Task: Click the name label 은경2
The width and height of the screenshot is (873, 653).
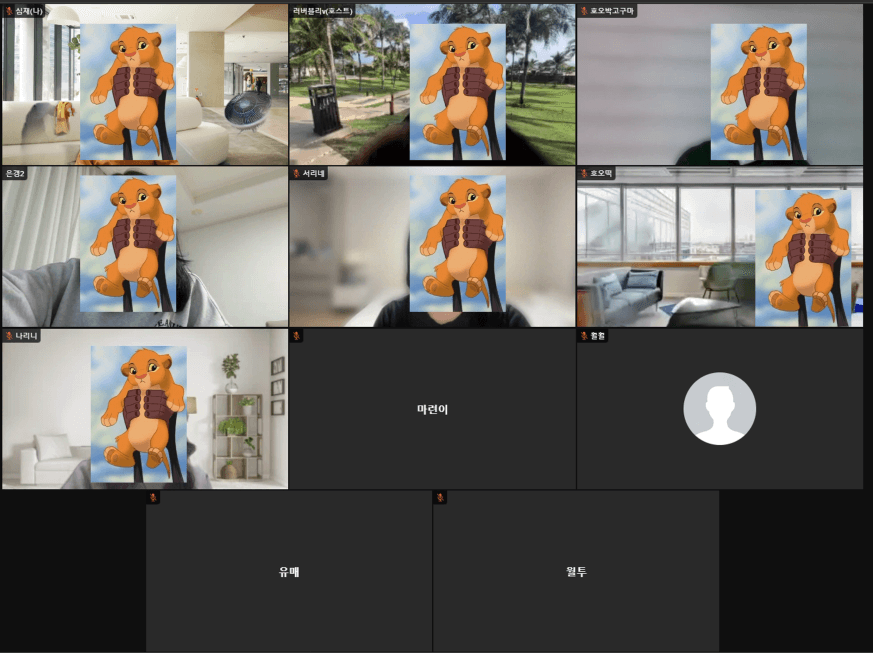Action: 15,174
